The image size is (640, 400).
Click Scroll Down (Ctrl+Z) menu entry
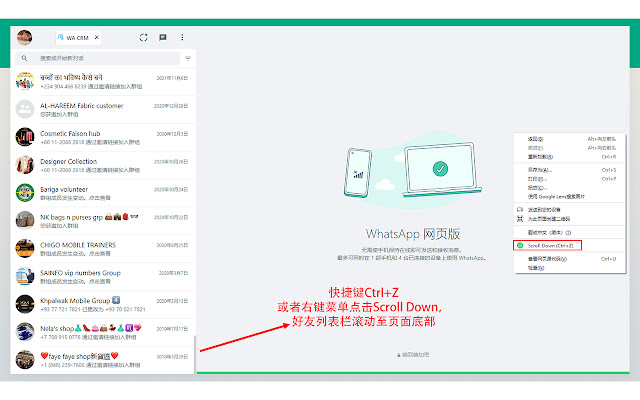[548, 246]
